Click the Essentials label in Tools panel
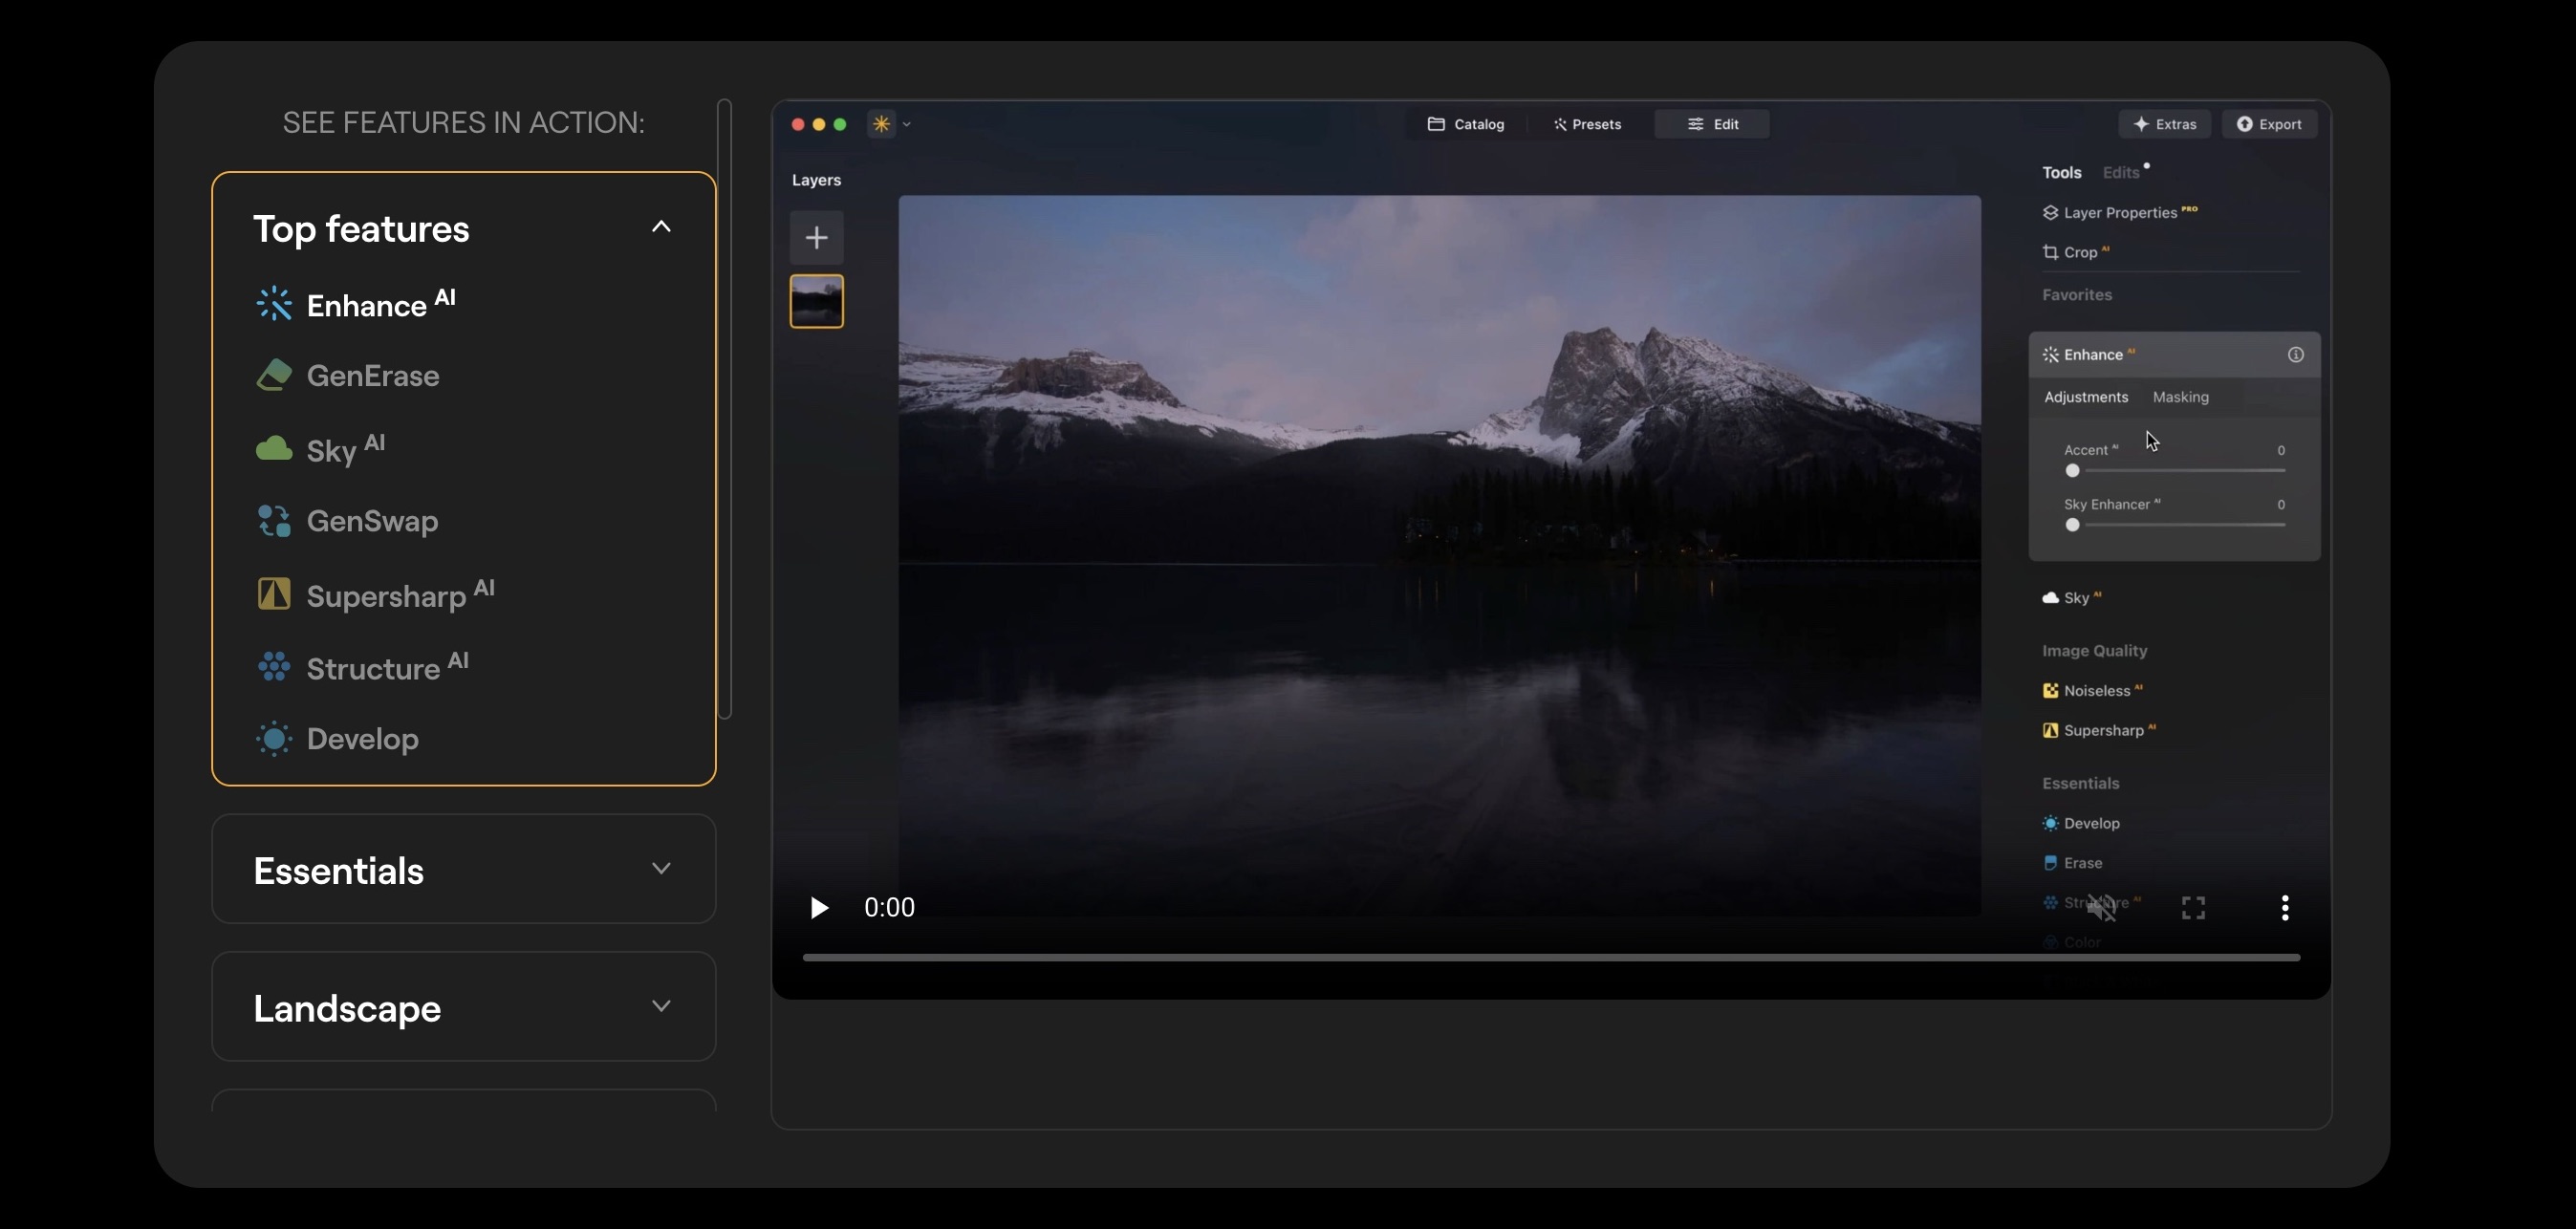Viewport: 2576px width, 1229px height. [2080, 783]
